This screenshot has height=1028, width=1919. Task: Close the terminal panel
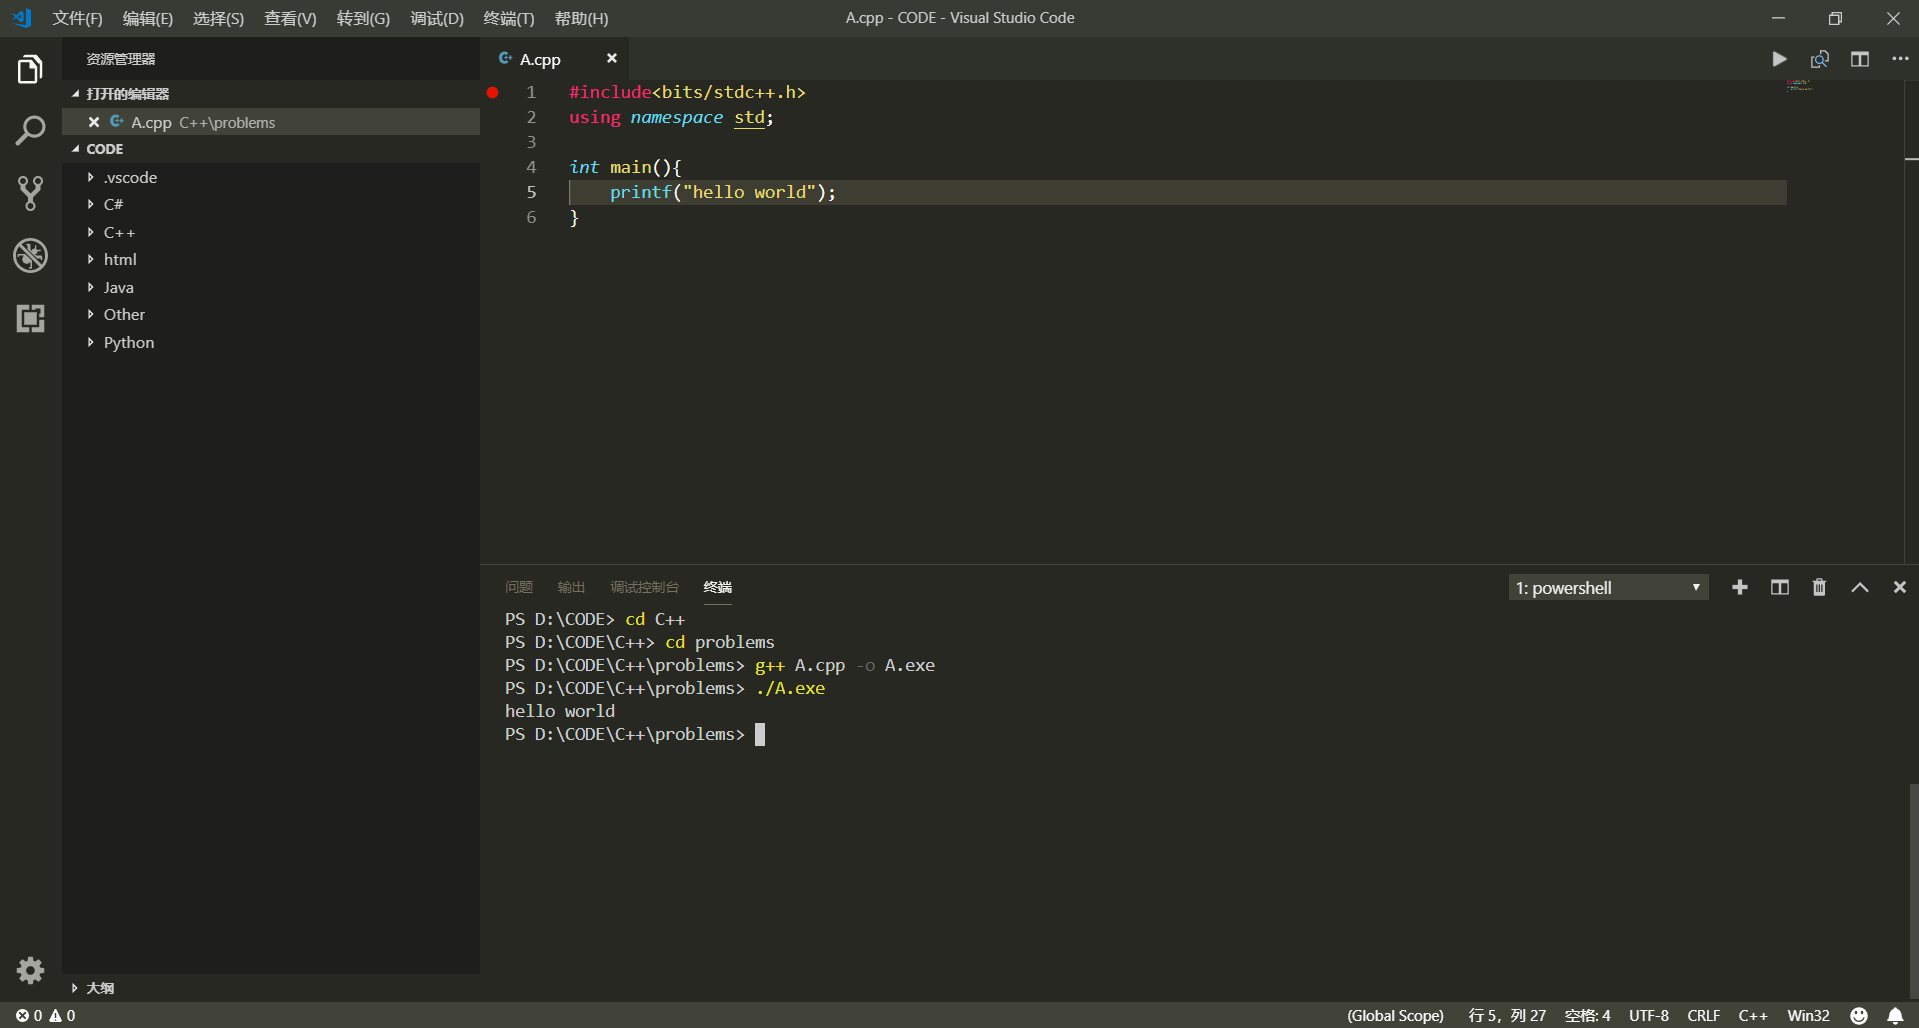point(1900,587)
